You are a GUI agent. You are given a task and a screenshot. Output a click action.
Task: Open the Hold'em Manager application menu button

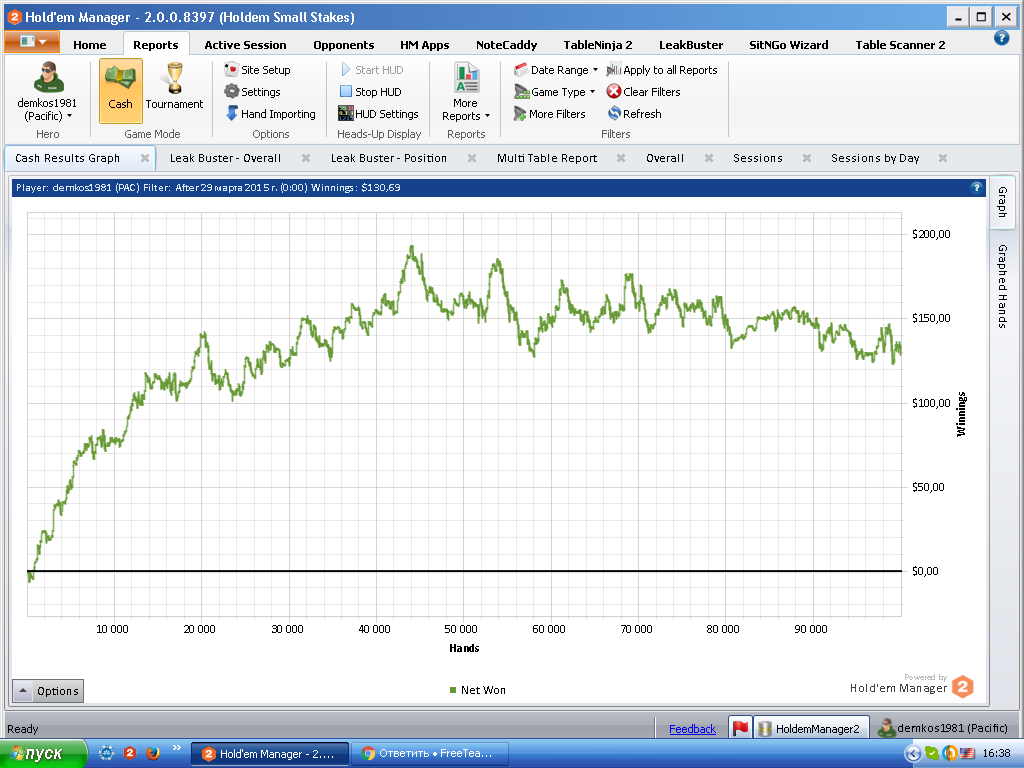(x=32, y=42)
